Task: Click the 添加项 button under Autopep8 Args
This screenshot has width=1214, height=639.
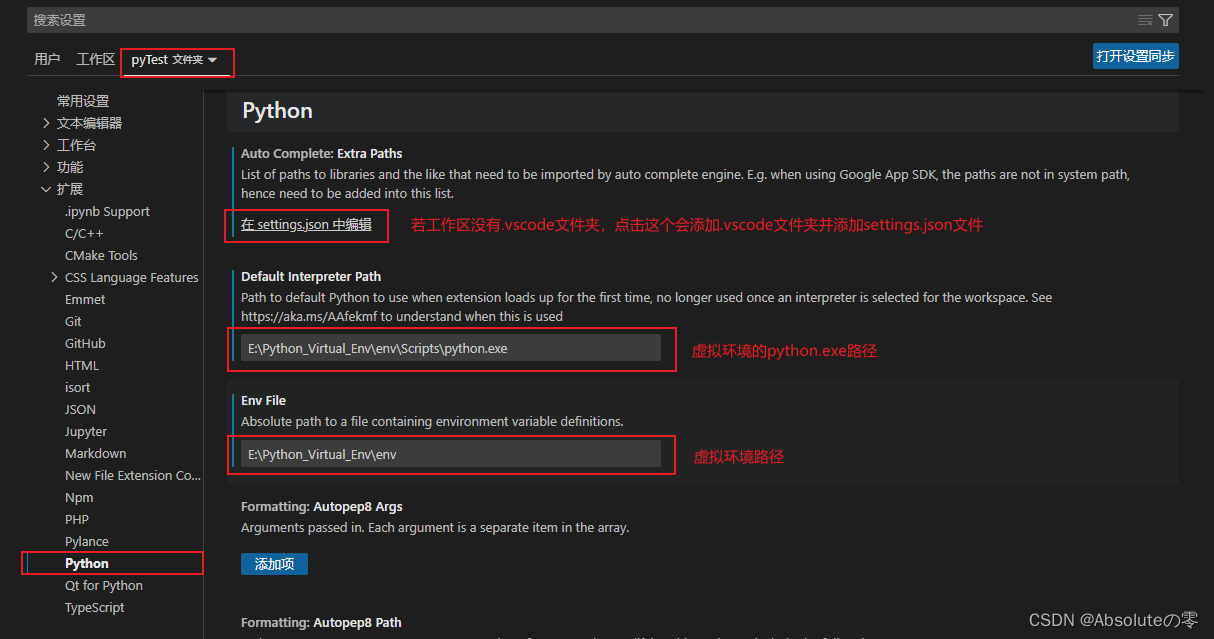Action: [273, 563]
